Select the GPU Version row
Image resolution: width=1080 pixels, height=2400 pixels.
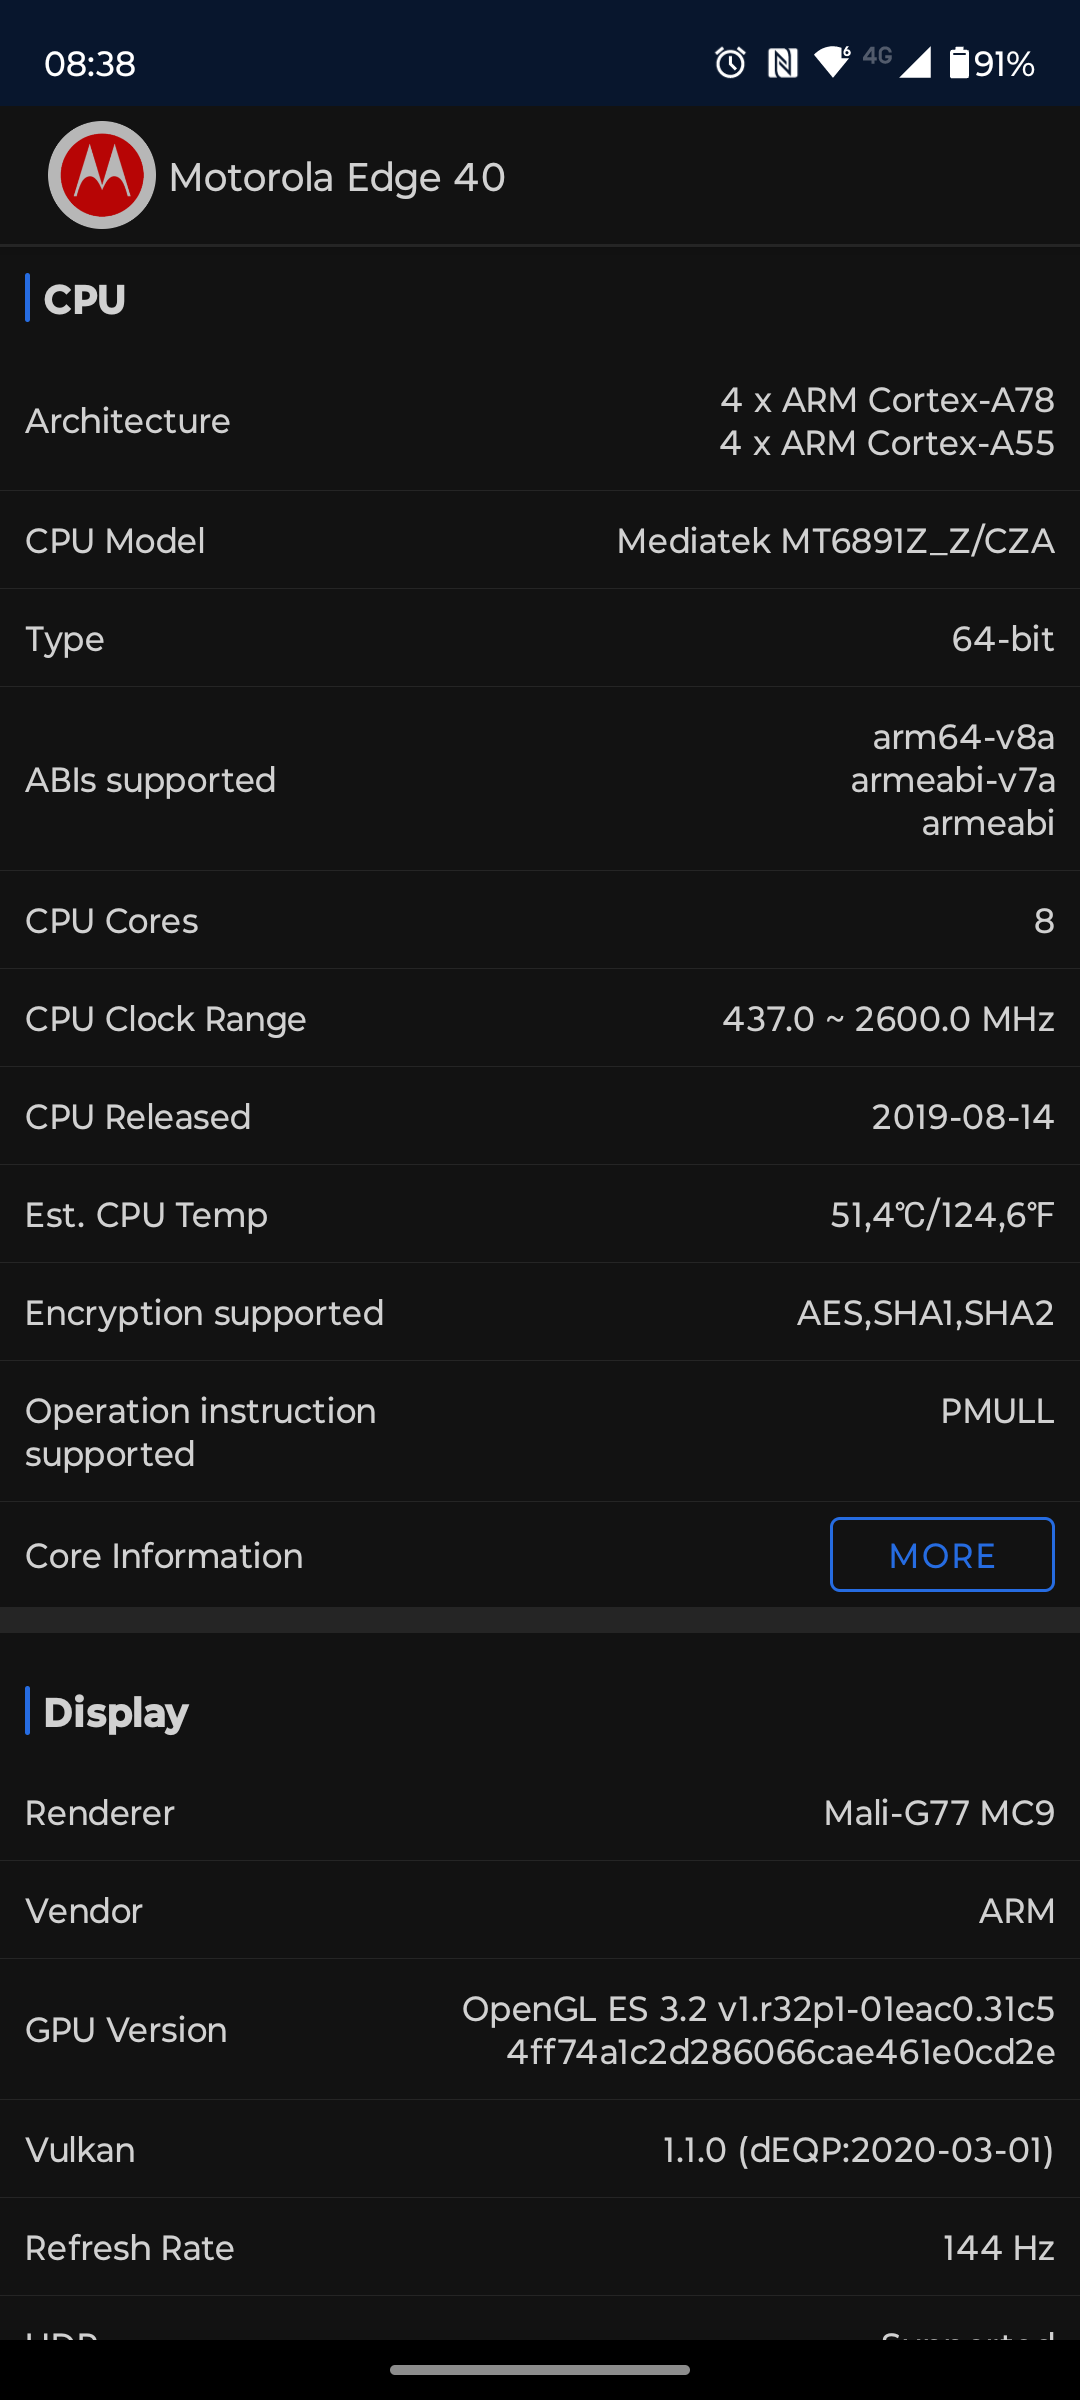point(540,2030)
